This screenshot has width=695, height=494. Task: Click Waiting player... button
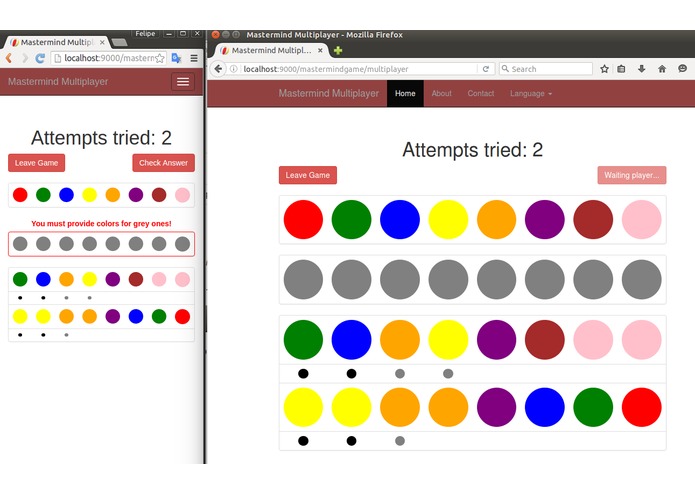click(x=632, y=175)
